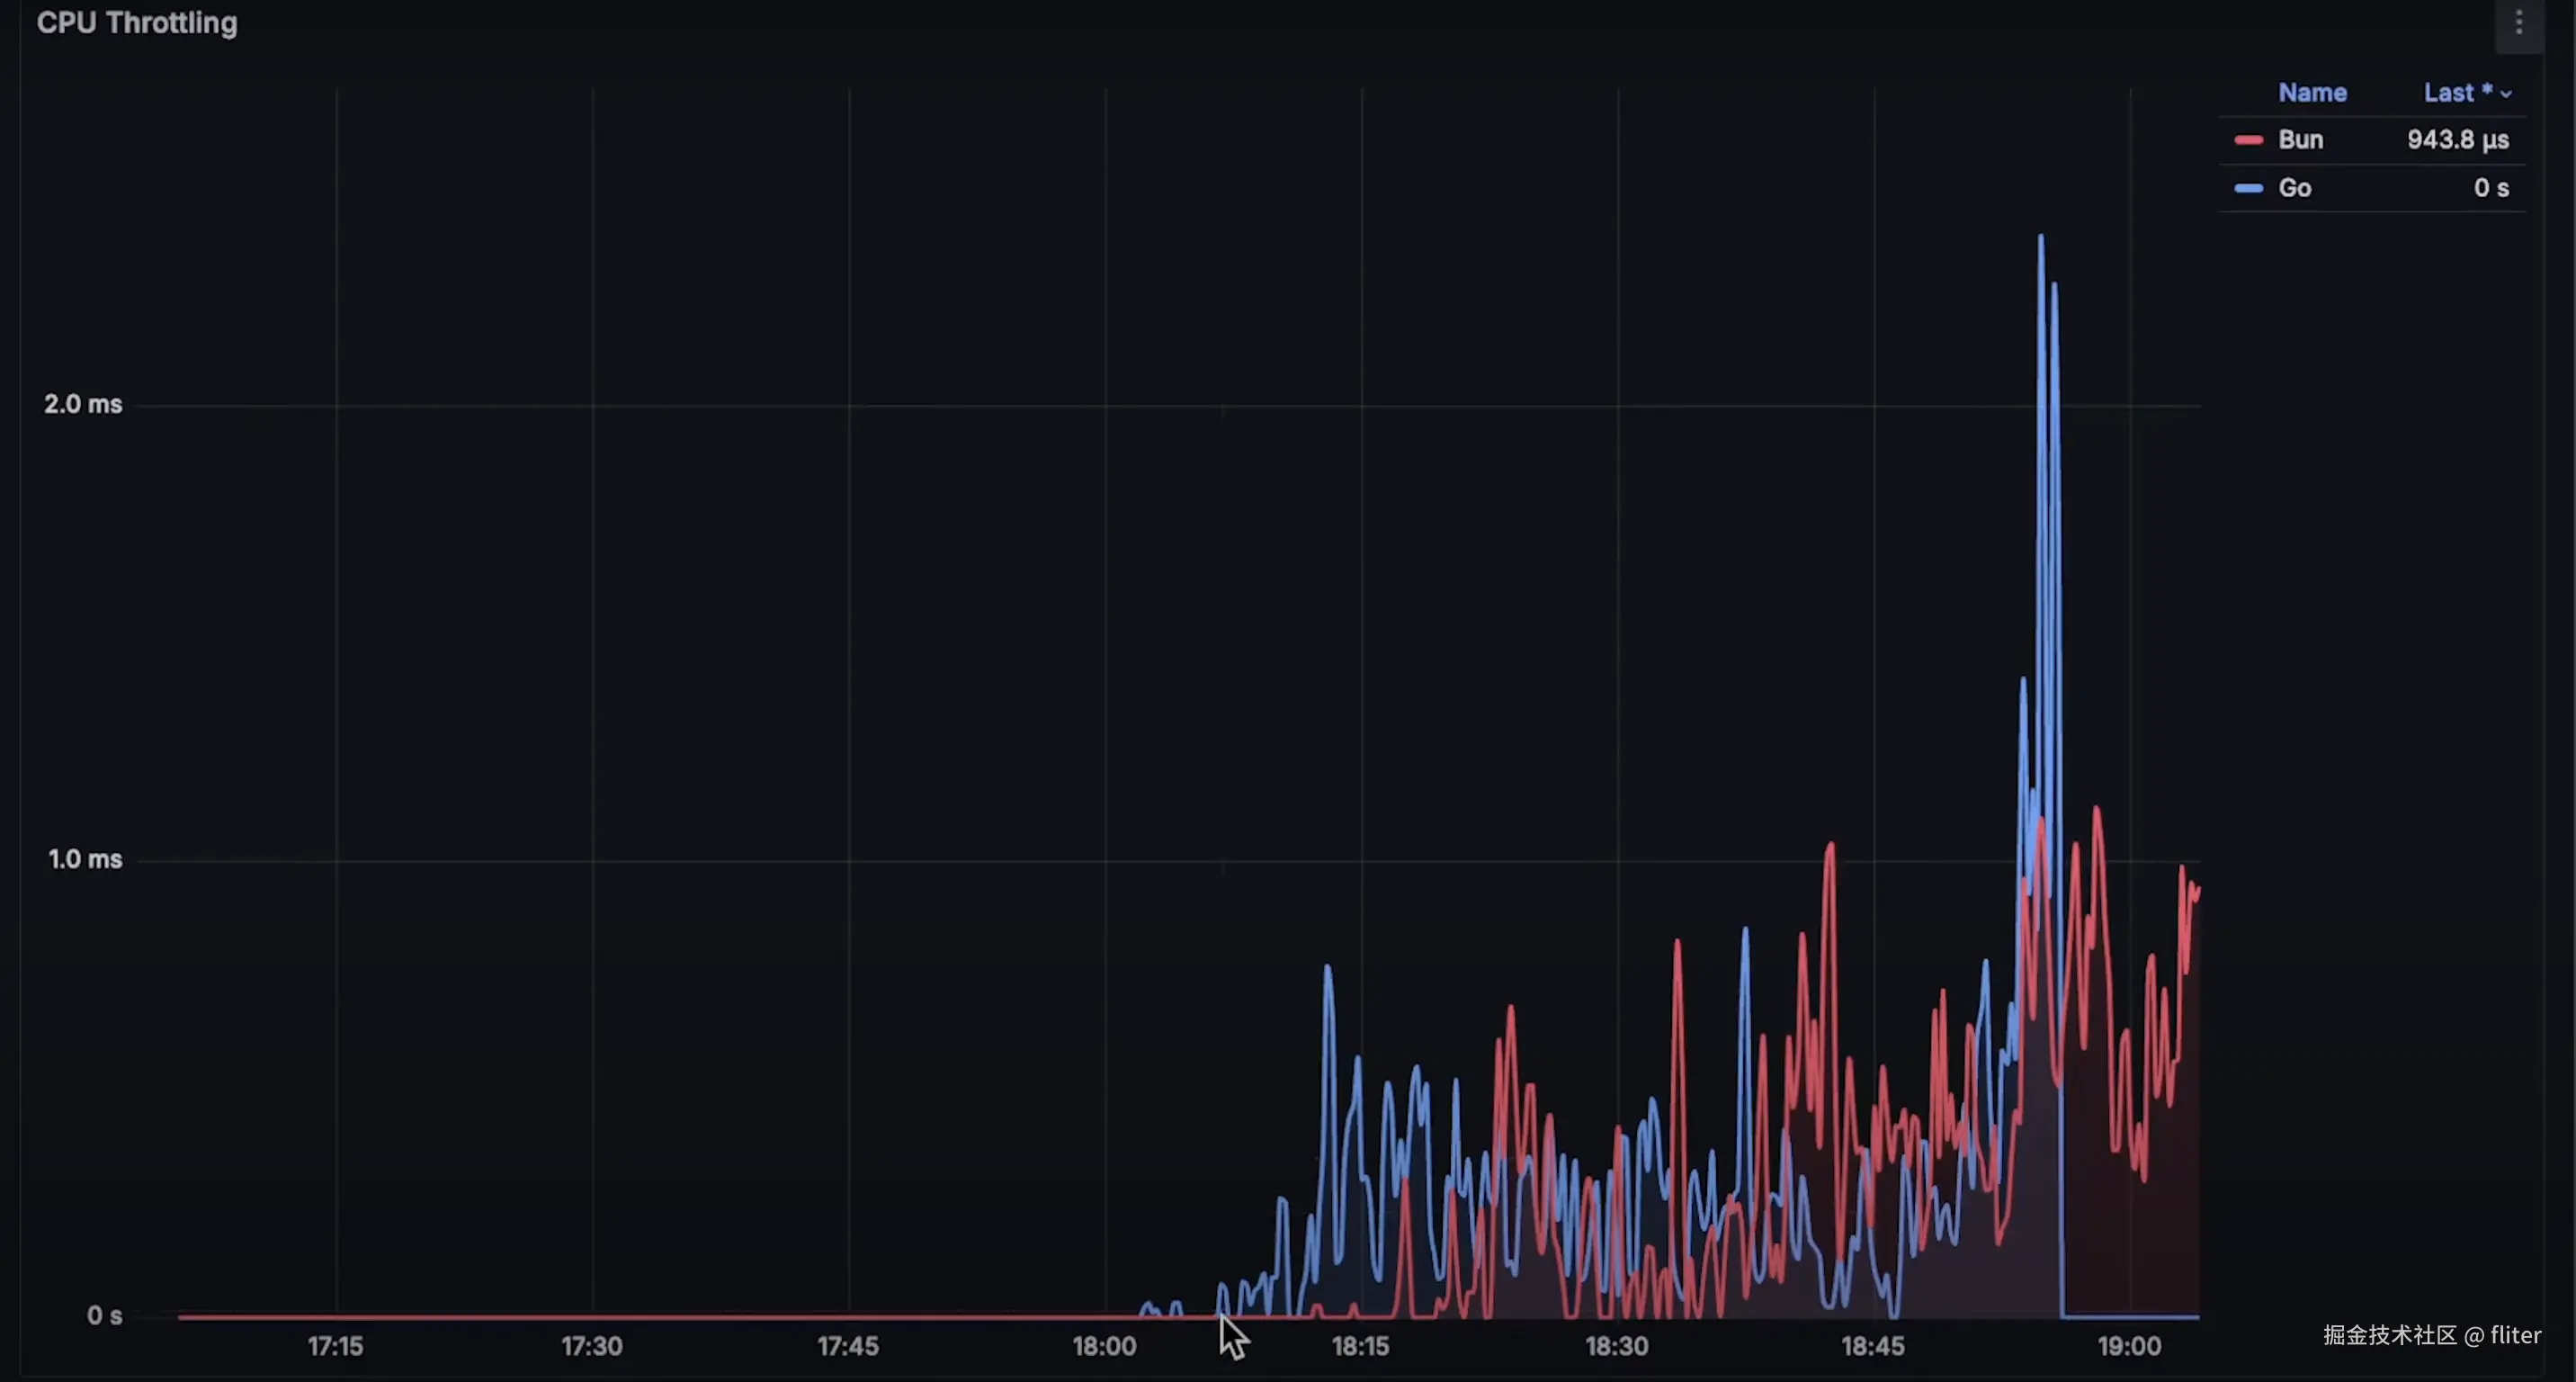The image size is (2576, 1382).
Task: Click the 19:00 time axis label
Action: coord(2129,1346)
